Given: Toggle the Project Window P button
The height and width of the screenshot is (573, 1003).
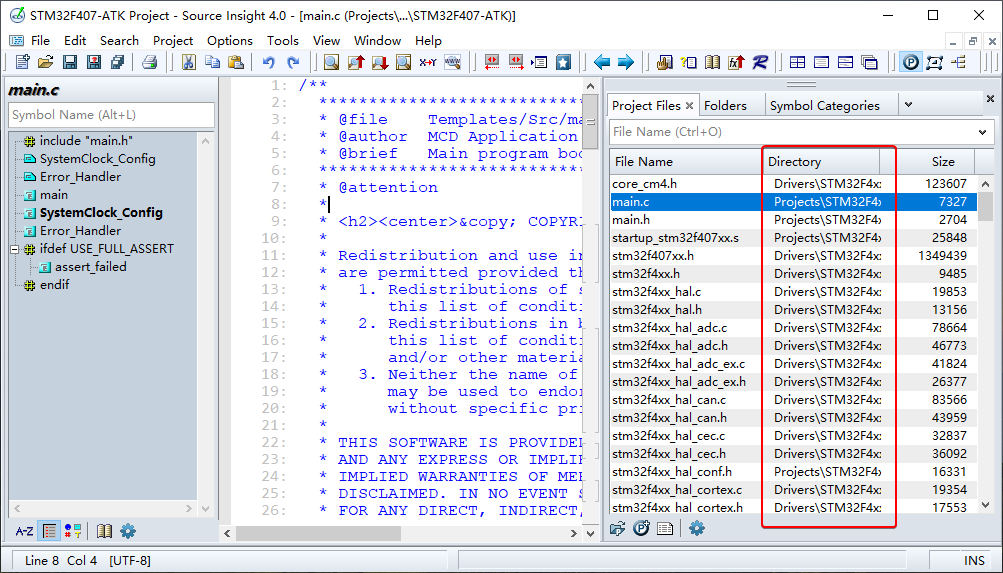Looking at the screenshot, I should click(x=910, y=62).
